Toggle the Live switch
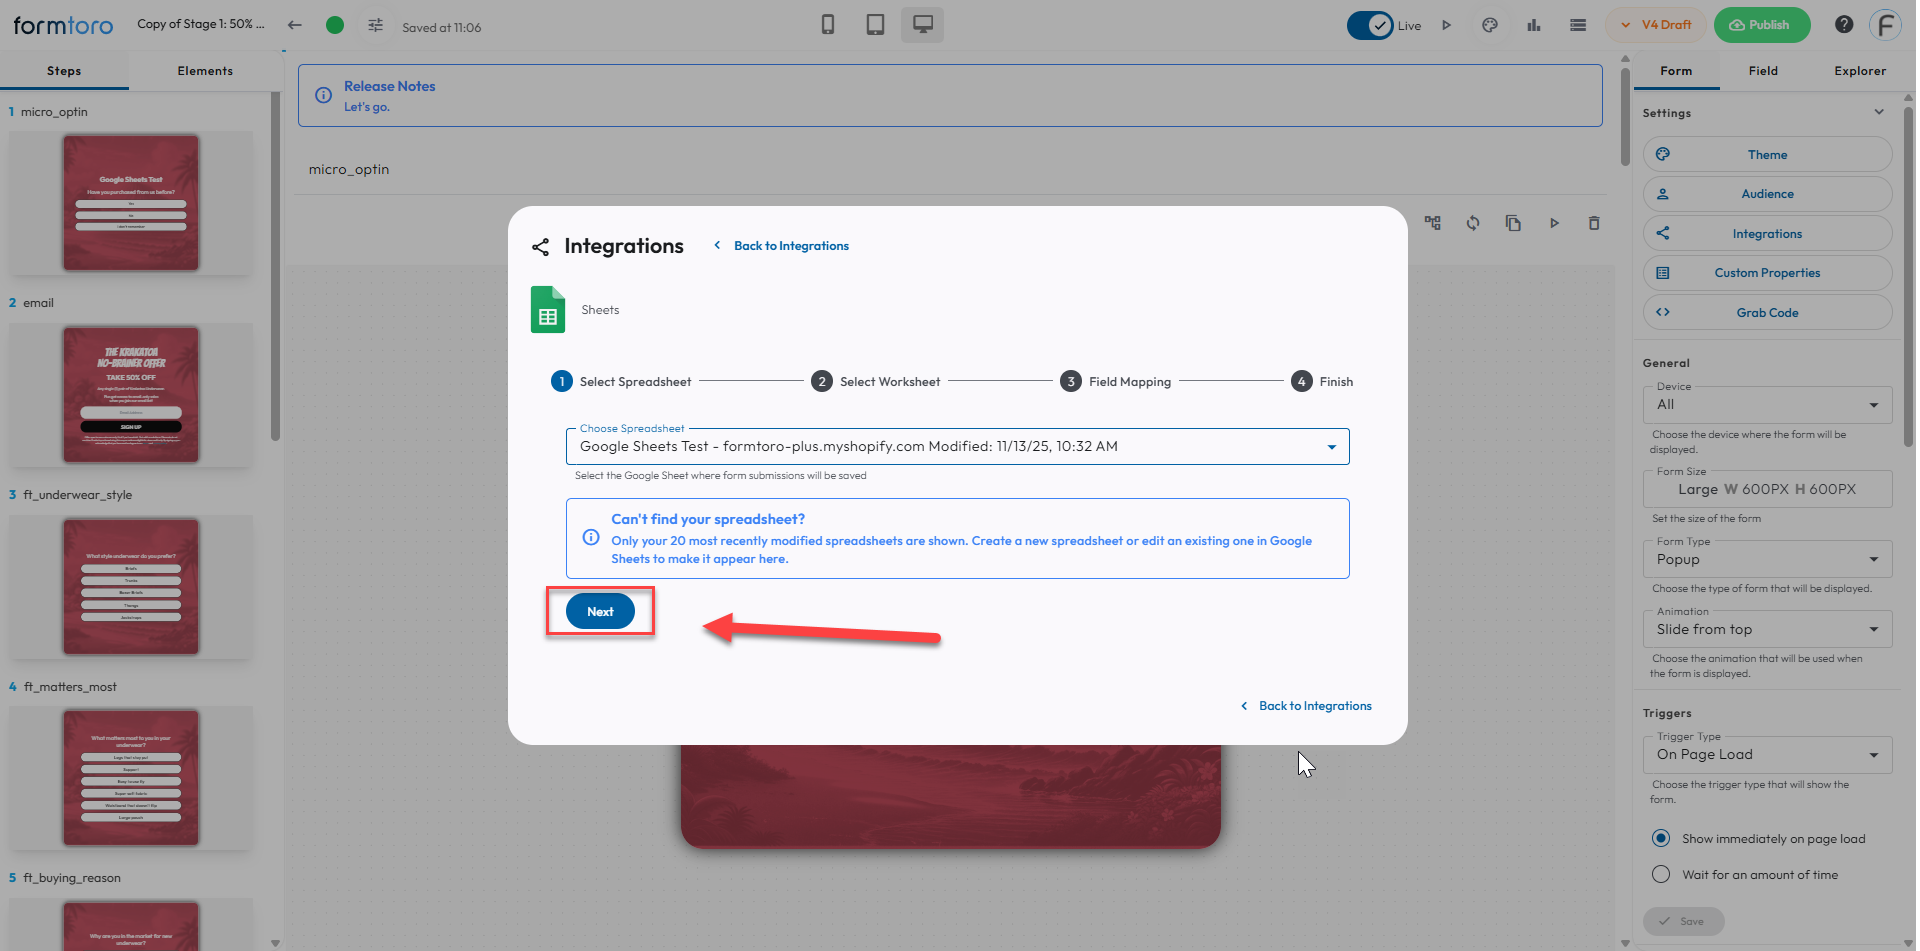The height and width of the screenshot is (951, 1920). coord(1370,25)
